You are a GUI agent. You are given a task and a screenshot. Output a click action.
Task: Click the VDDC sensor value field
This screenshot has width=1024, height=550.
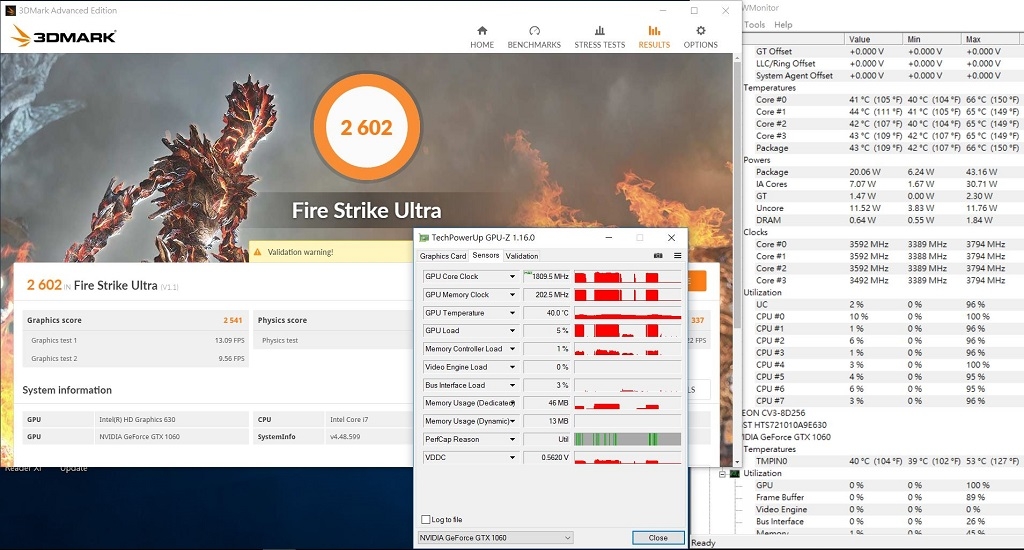pos(547,458)
